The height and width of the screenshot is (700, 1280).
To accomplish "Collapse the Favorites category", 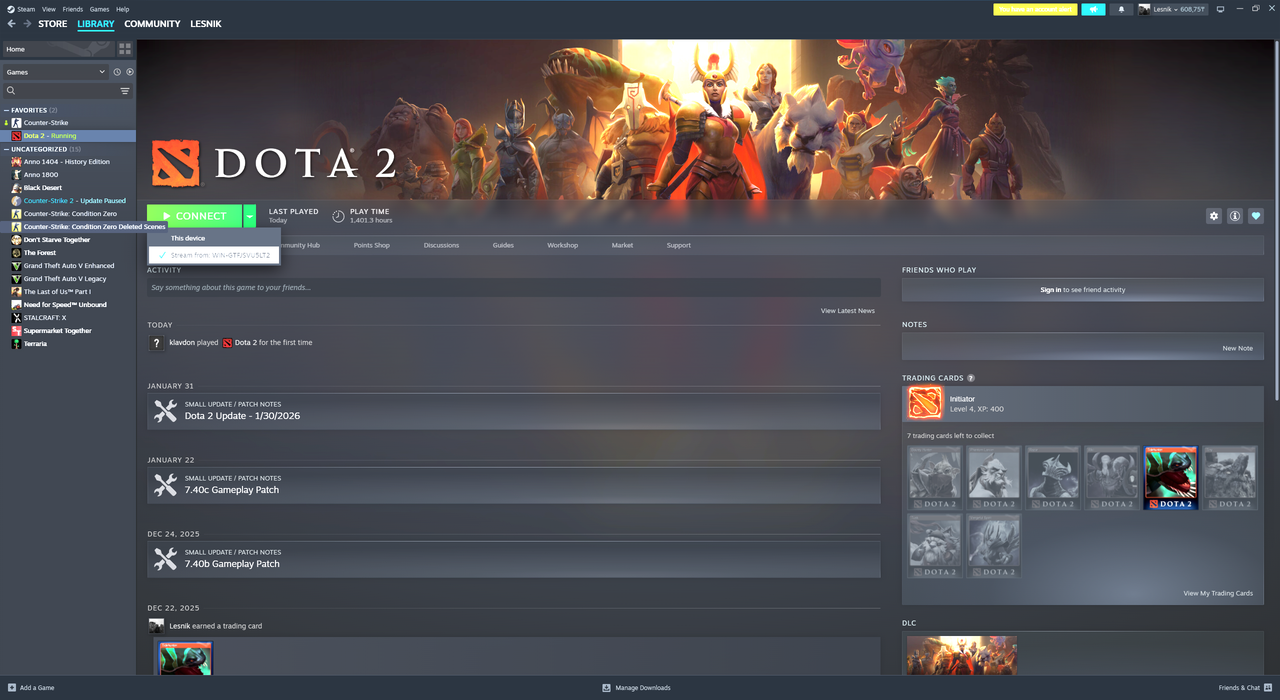I will click(6, 110).
